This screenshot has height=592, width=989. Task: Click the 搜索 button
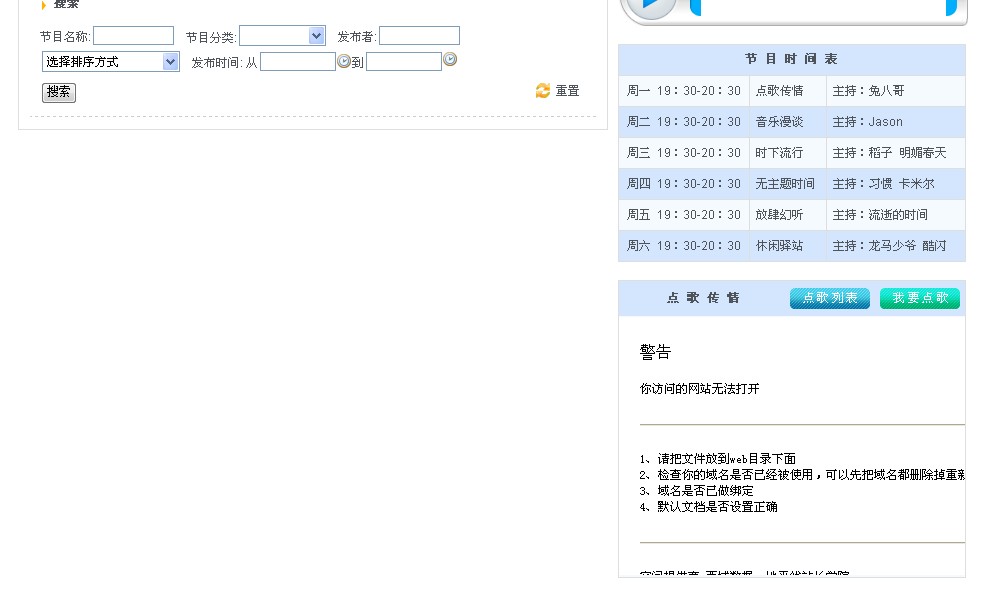pos(59,92)
